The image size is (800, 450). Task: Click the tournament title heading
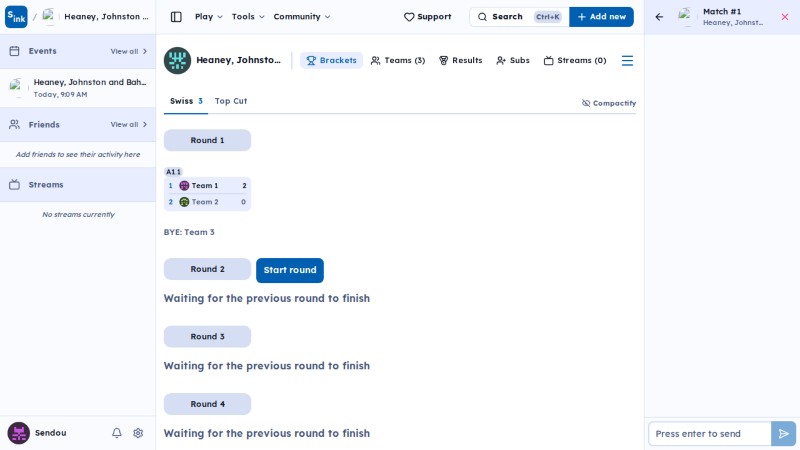[x=238, y=60]
